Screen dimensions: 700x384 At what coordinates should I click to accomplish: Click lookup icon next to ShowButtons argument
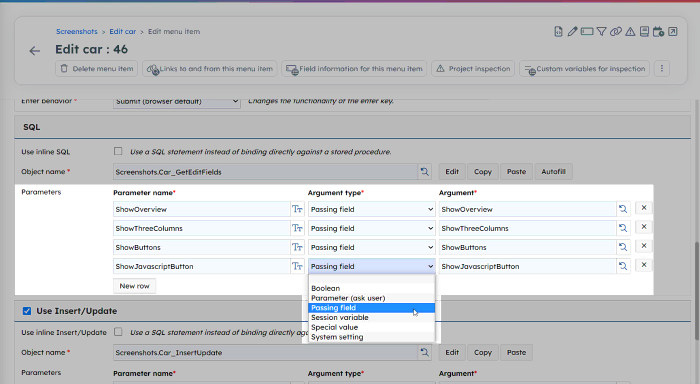tap(623, 247)
